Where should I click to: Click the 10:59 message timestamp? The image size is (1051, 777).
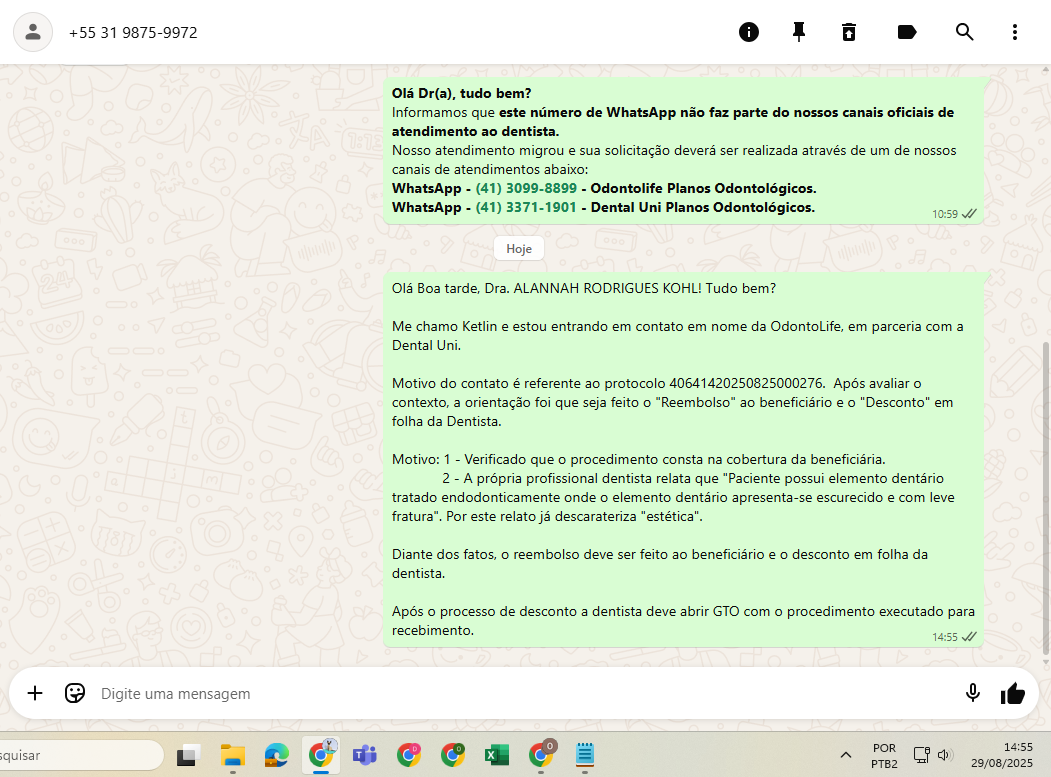tap(944, 214)
